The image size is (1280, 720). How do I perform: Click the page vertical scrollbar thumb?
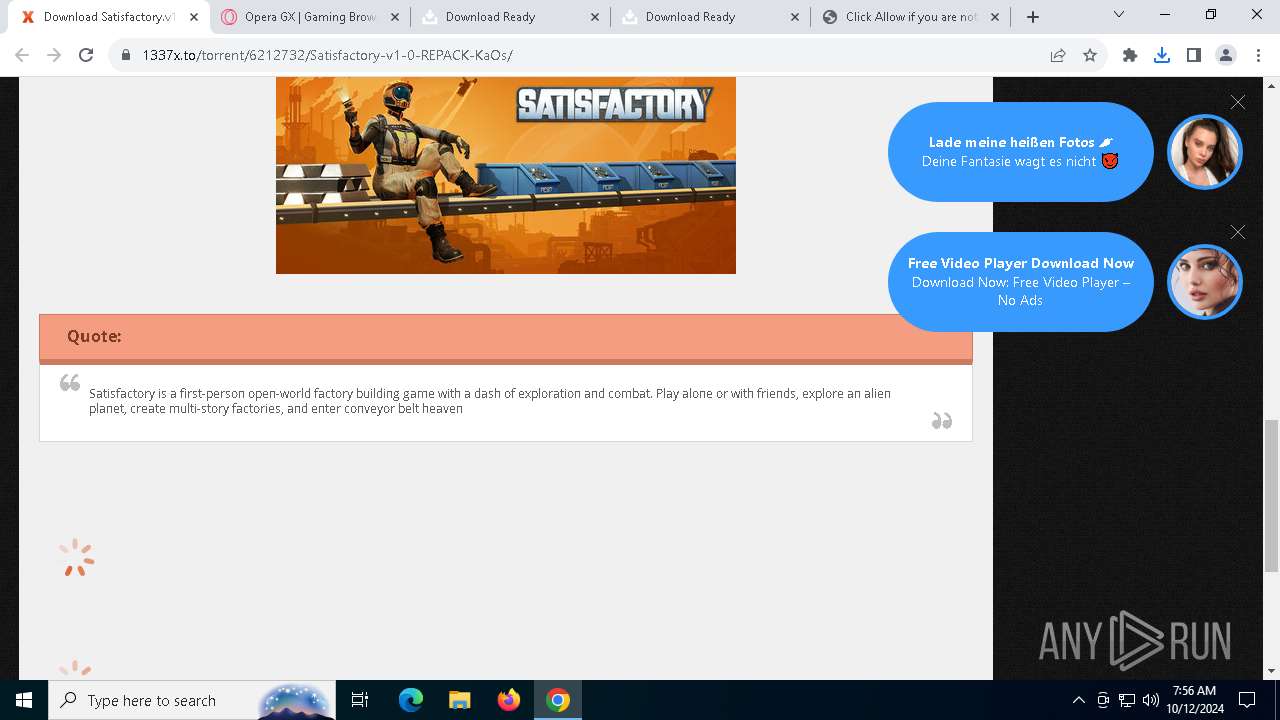1272,495
